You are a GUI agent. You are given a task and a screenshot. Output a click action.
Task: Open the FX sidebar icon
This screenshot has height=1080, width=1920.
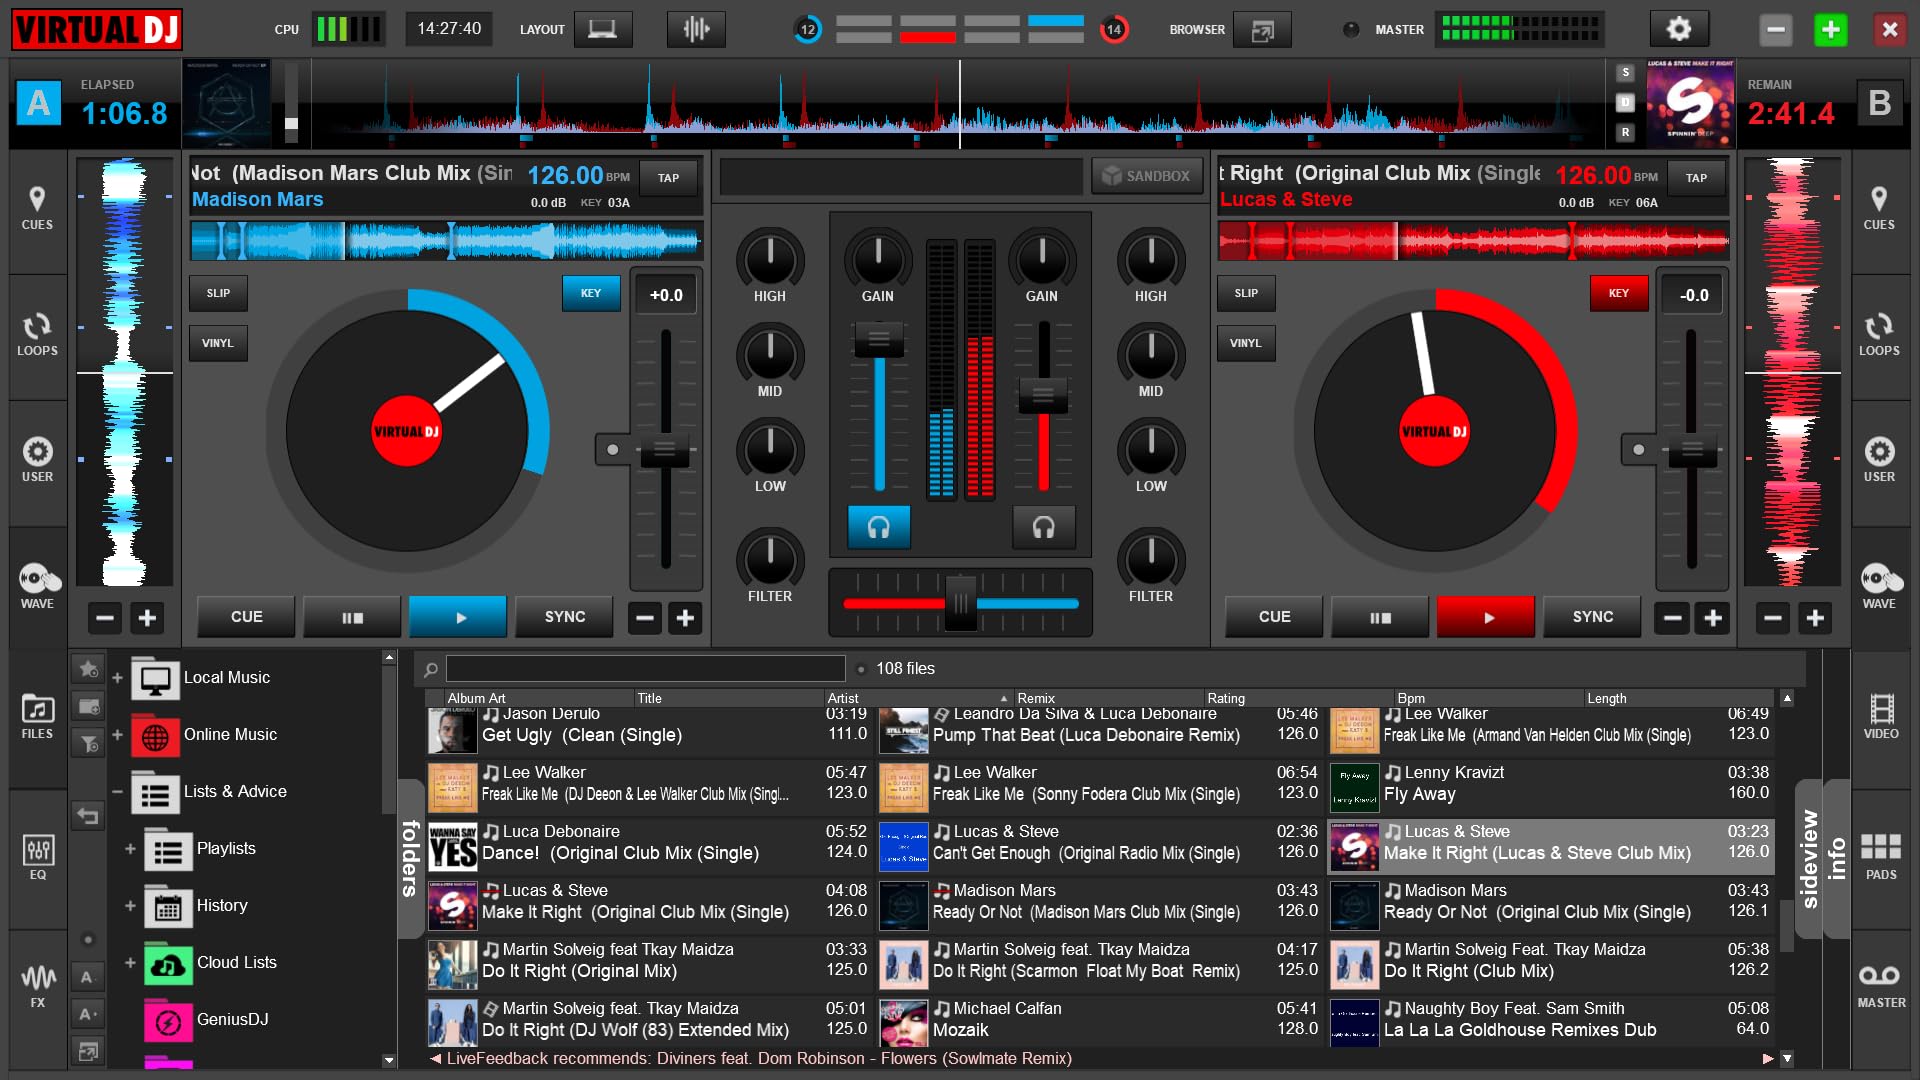click(37, 985)
